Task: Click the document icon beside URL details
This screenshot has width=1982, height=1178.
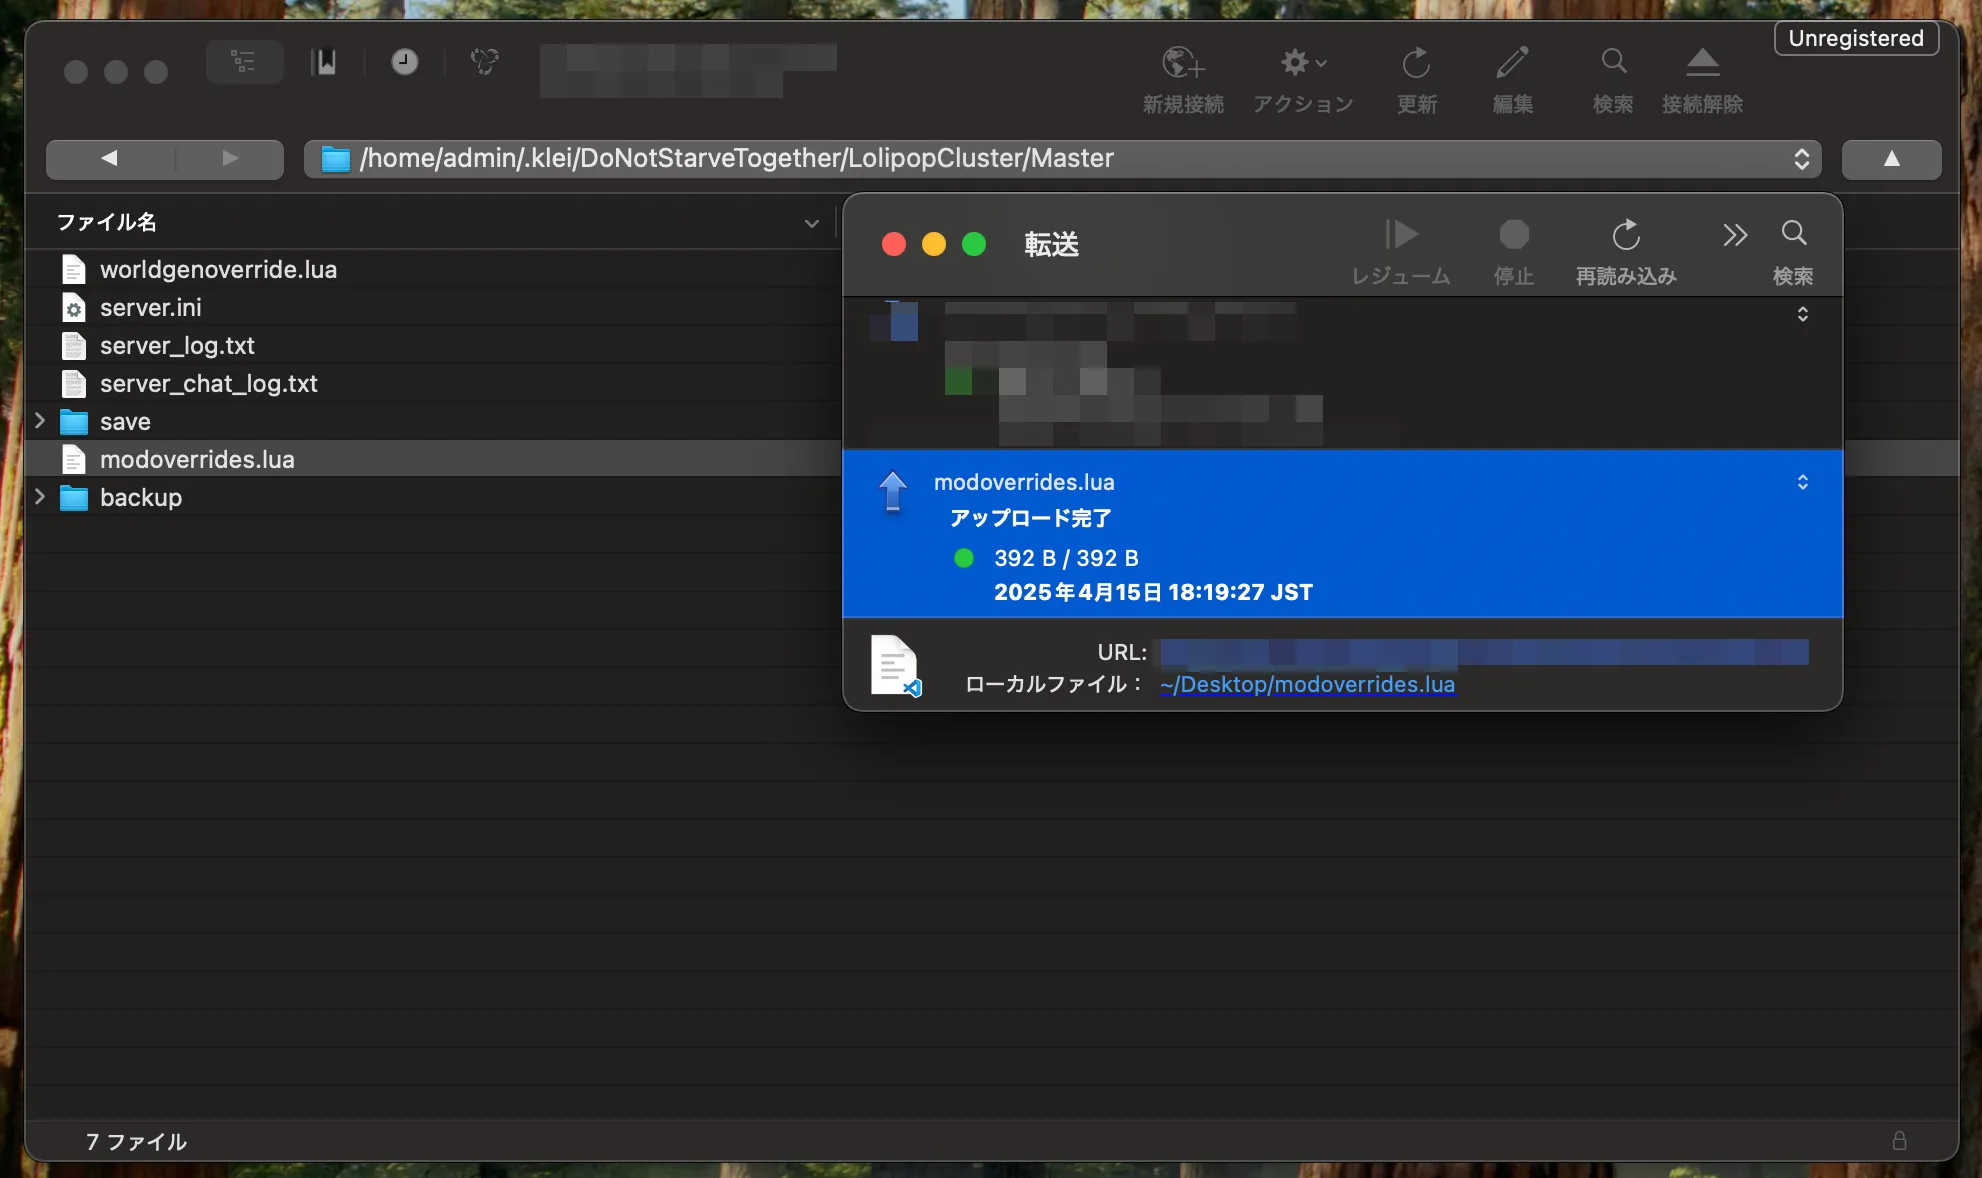Action: [x=895, y=665]
